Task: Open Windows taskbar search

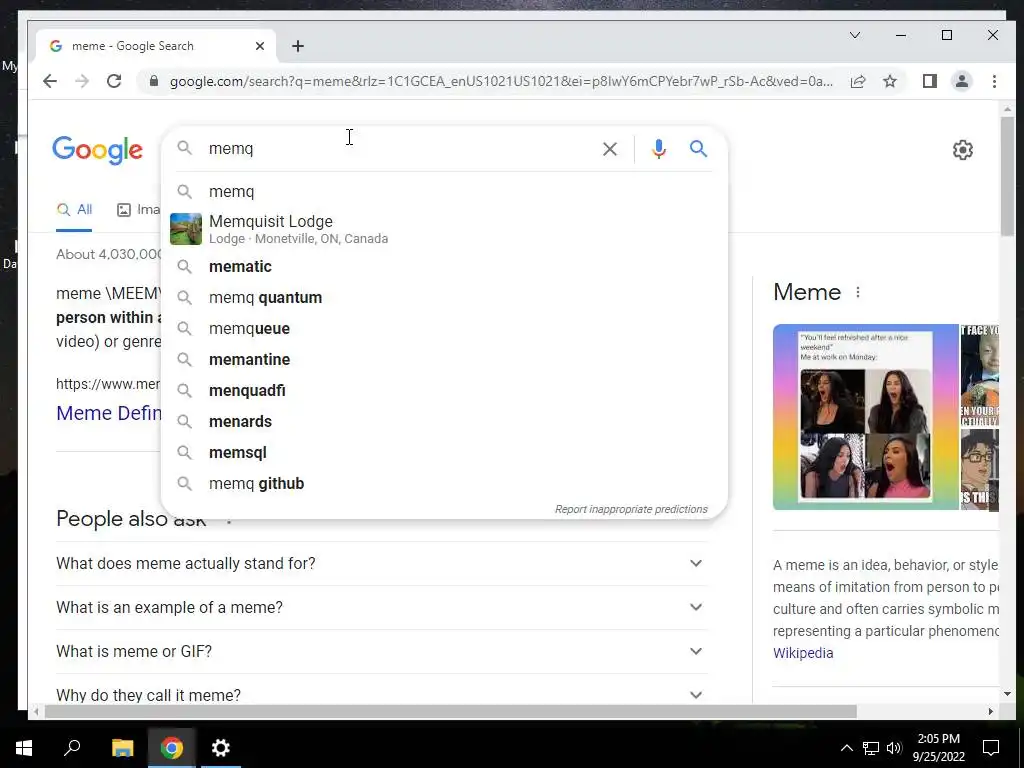Action: coord(72,748)
